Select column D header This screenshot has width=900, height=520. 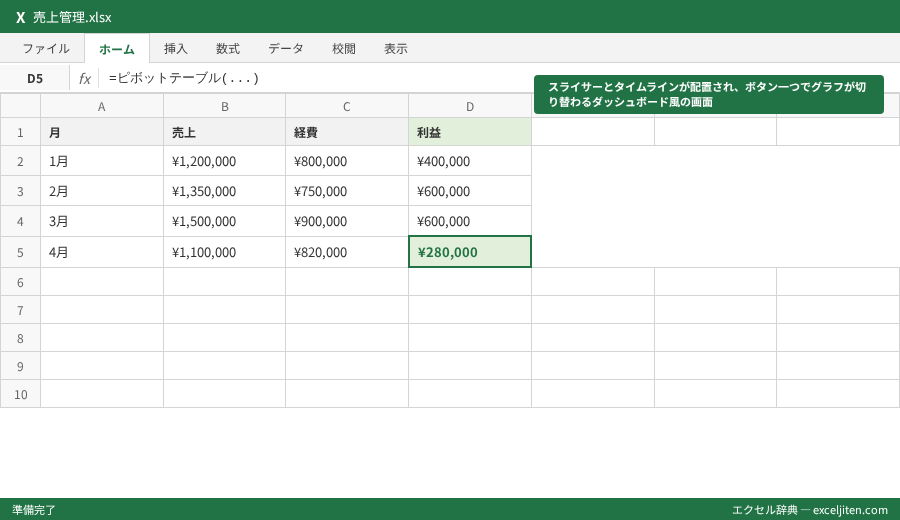coord(470,106)
